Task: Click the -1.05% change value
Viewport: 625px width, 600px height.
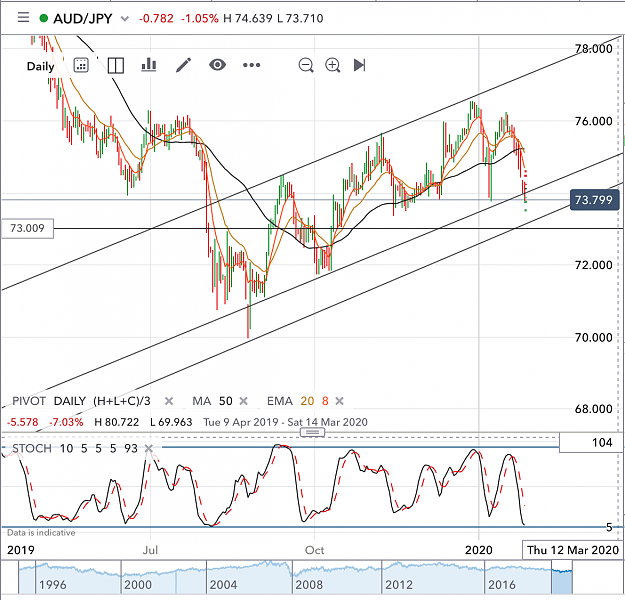Action: click(200, 18)
